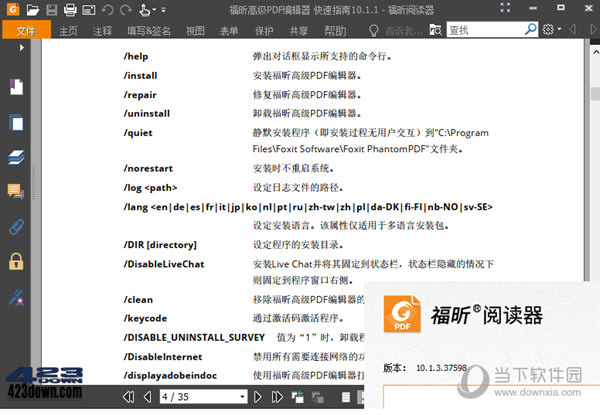
Task: Click the /norestart command text
Action: pos(148,169)
